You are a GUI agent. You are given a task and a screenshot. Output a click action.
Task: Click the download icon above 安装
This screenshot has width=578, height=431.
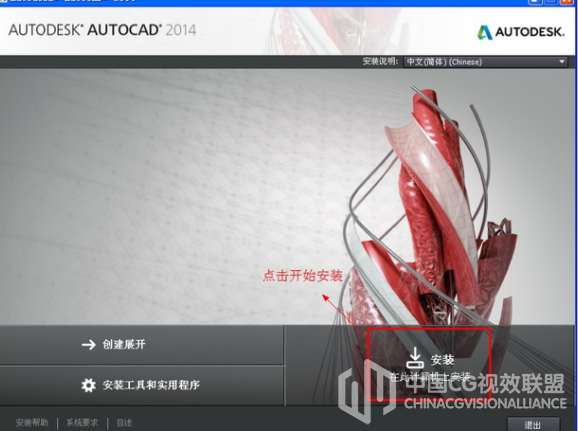(415, 358)
